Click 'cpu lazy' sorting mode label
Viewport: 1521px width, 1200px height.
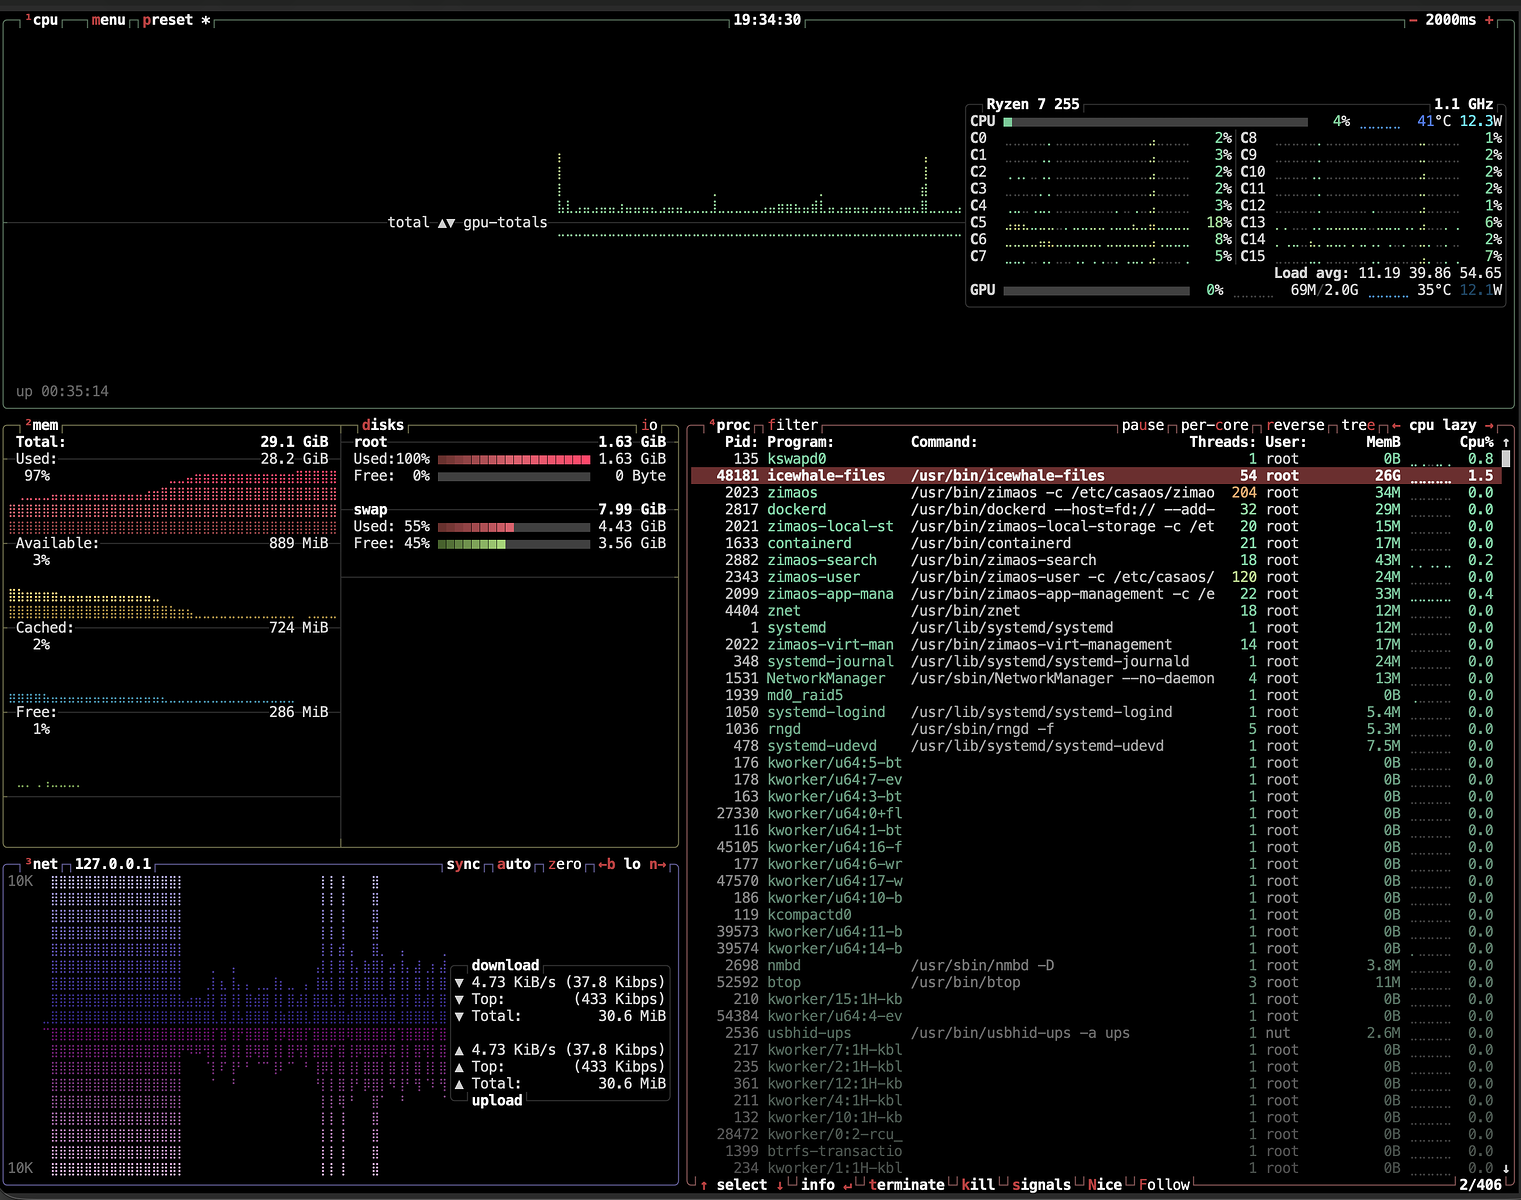point(1442,425)
